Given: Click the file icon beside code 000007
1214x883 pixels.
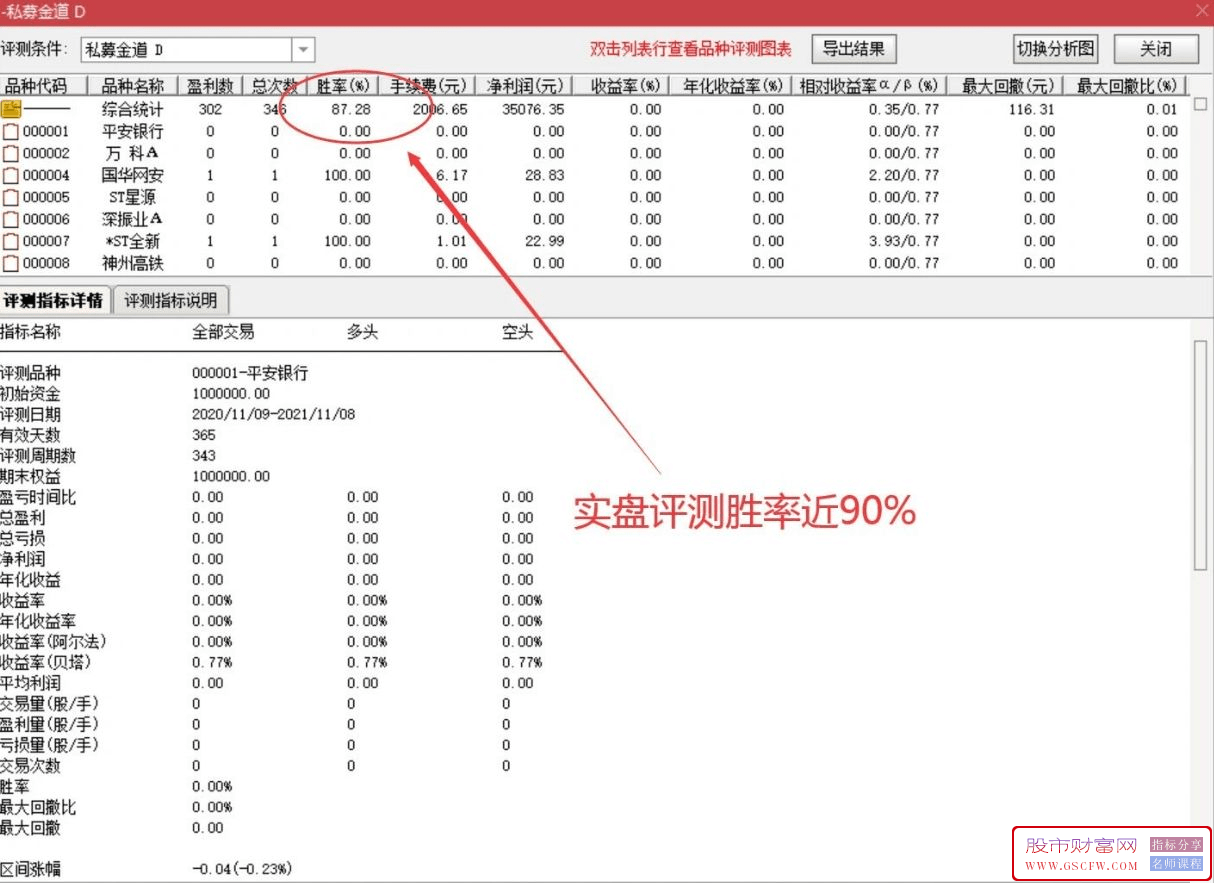Looking at the screenshot, I should [x=10, y=241].
